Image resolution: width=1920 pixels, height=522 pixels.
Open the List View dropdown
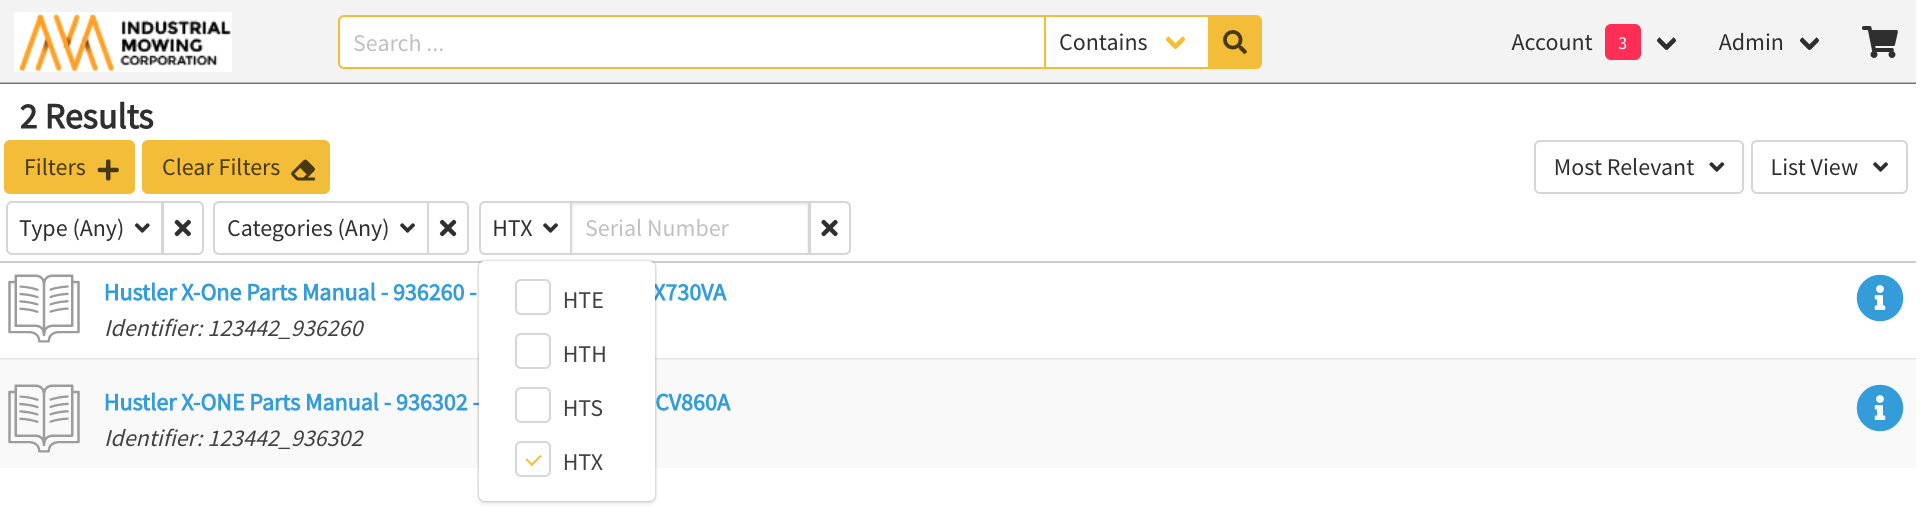pos(1828,167)
